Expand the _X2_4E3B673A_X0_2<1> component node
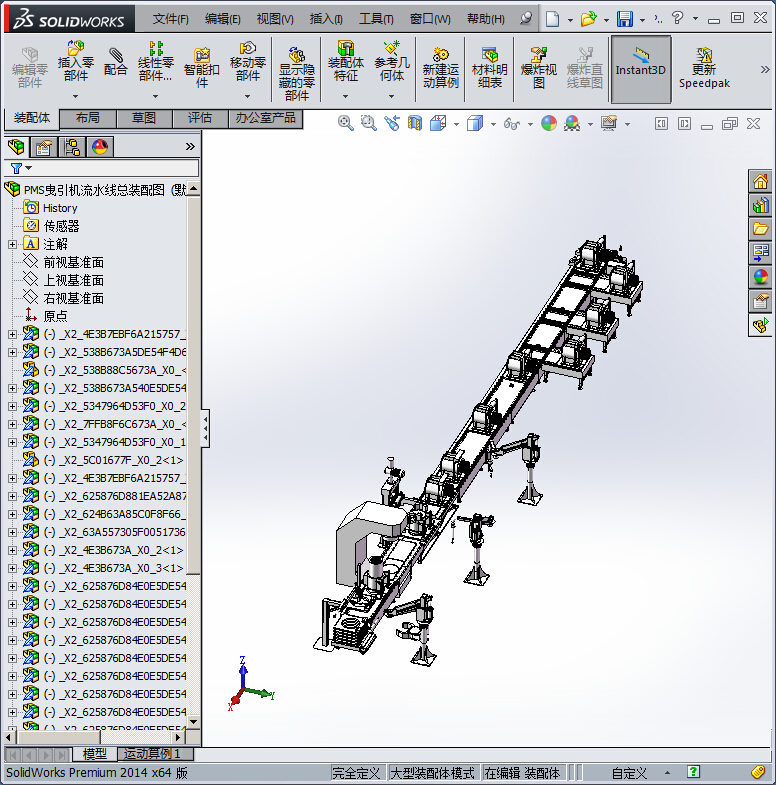 (13, 550)
